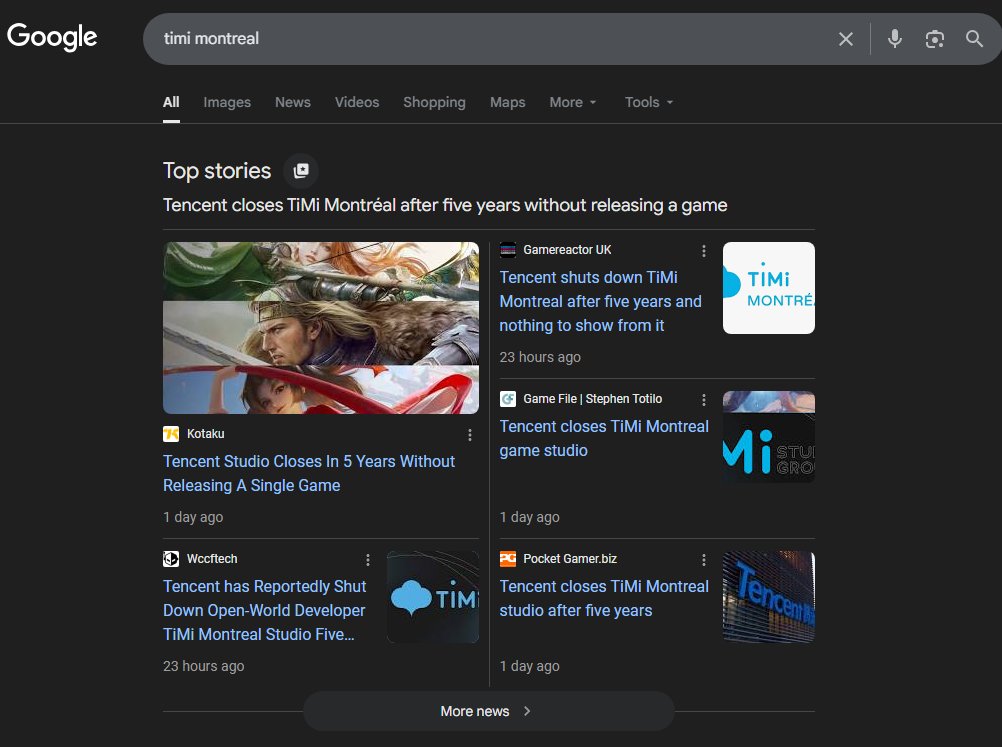Viewport: 1002px width, 747px height.
Task: Click the Wccftech source name
Action: pyautogui.click(x=212, y=559)
